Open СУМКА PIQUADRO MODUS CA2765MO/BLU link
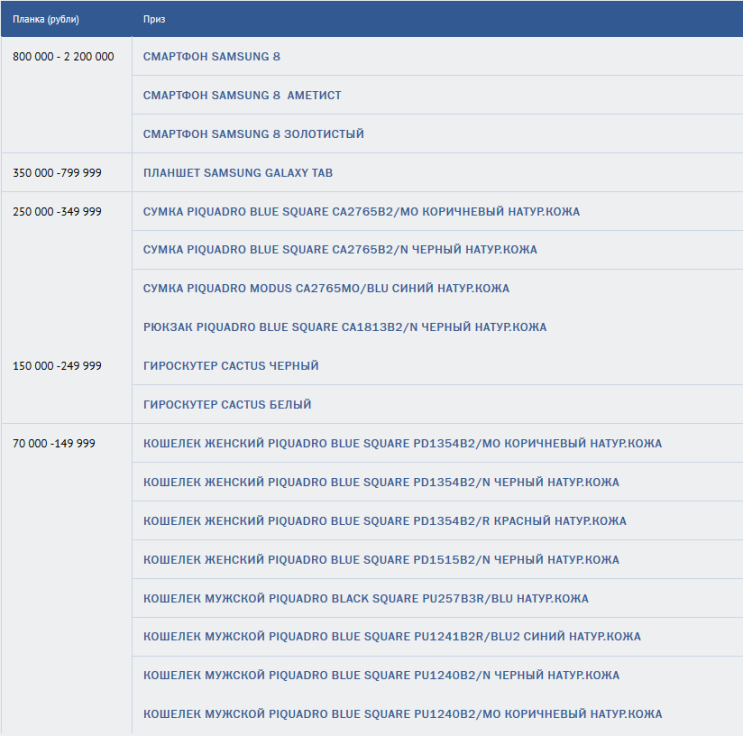The image size is (743, 736). click(326, 288)
